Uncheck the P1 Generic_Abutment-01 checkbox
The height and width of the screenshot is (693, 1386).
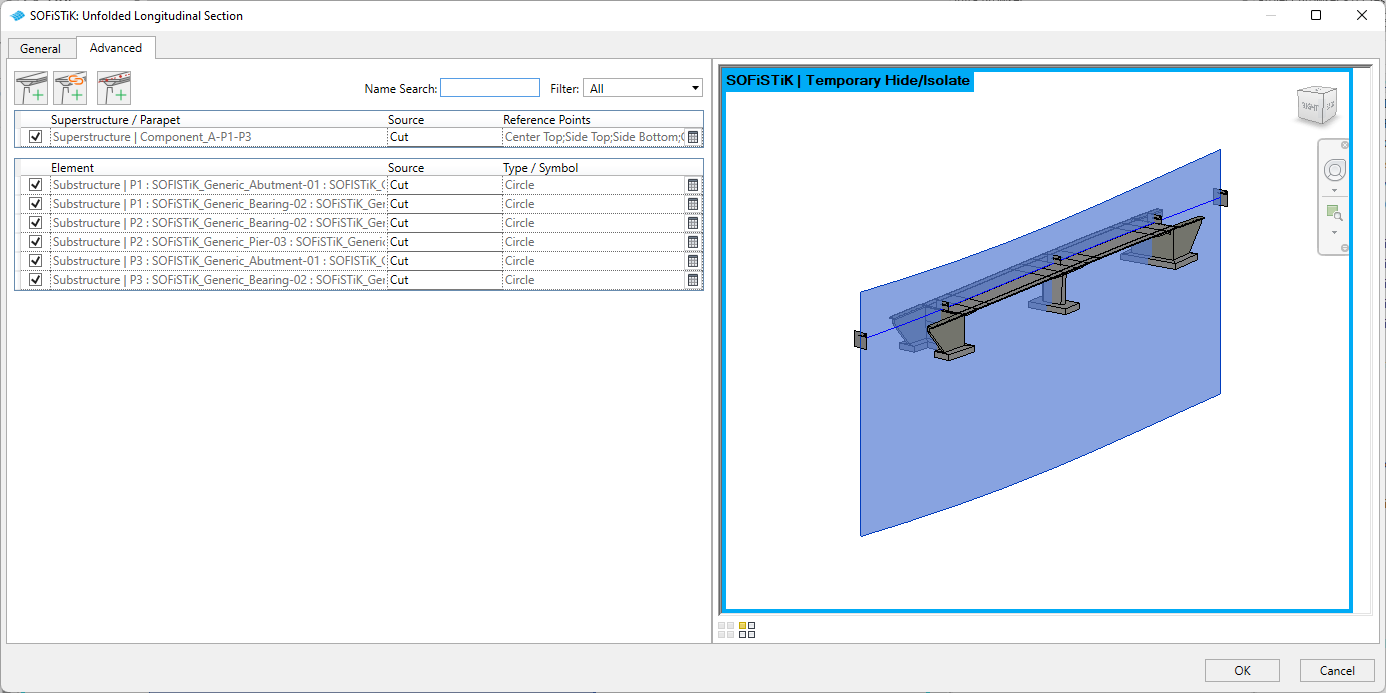36,185
